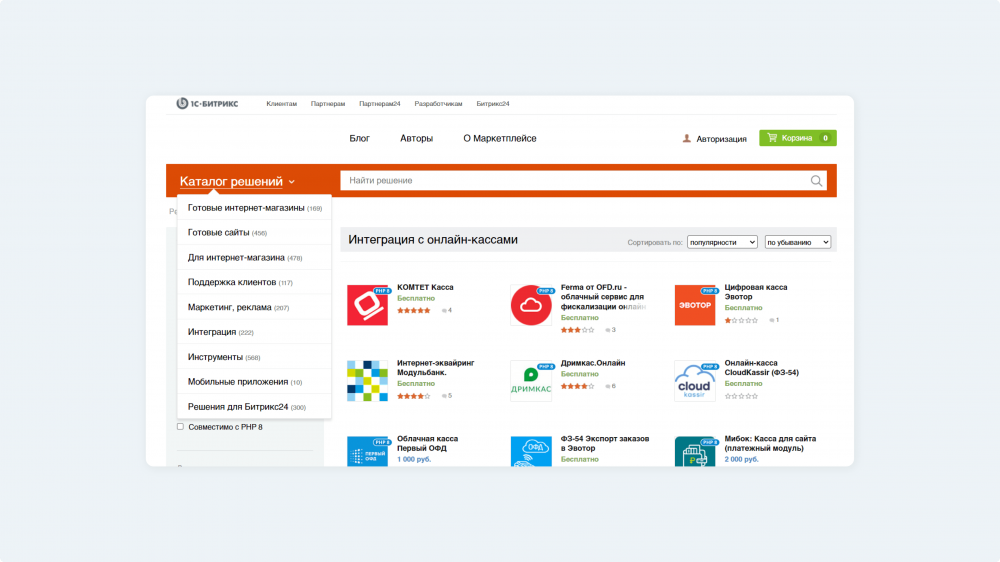Click the Авторизация user icon

click(687, 138)
